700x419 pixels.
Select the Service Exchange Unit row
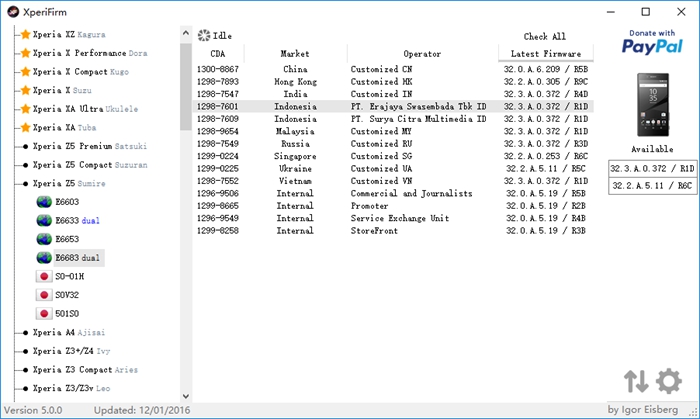coord(393,218)
